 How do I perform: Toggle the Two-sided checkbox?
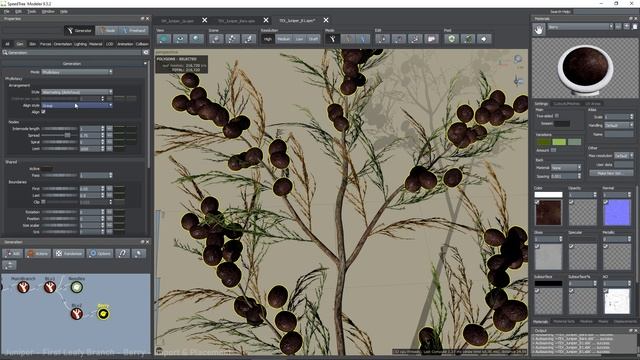click(x=557, y=116)
